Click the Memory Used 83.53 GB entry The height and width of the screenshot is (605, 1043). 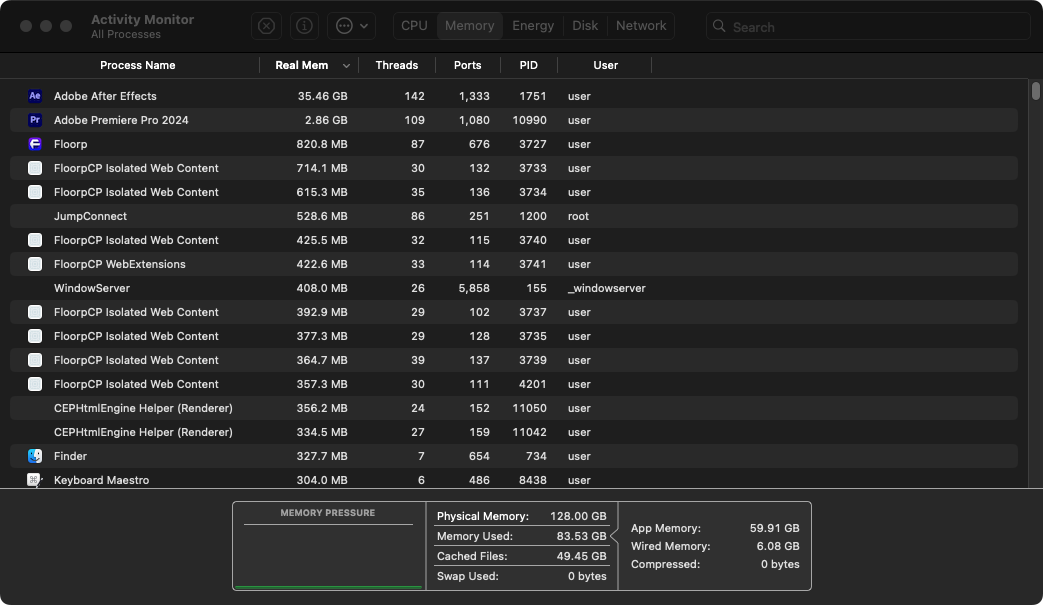click(522, 536)
